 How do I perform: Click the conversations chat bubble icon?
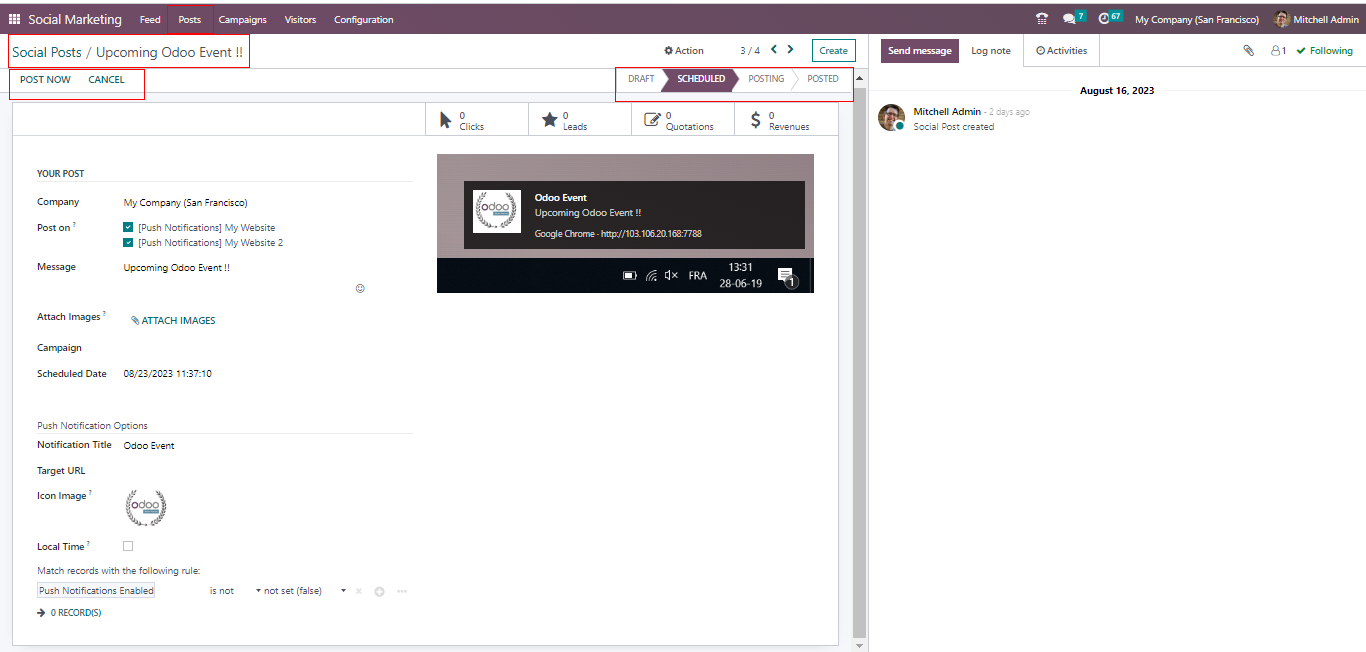(x=1069, y=19)
